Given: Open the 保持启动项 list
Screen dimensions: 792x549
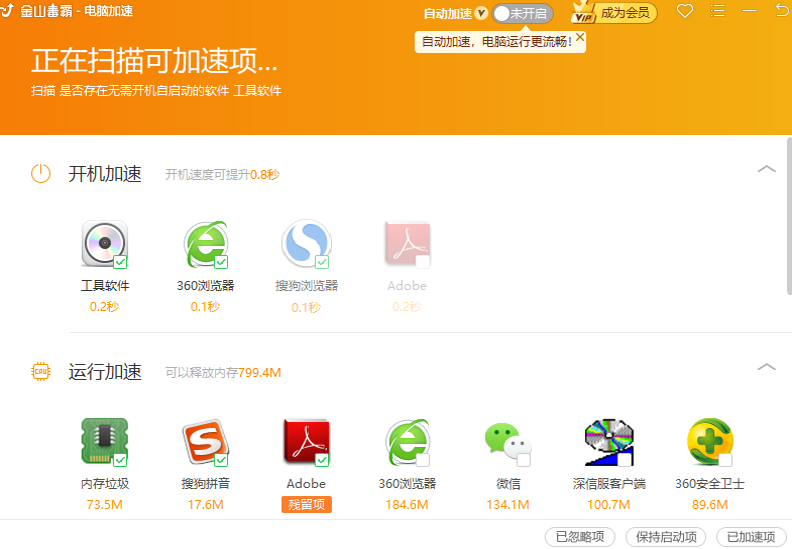Looking at the screenshot, I should coord(666,536).
